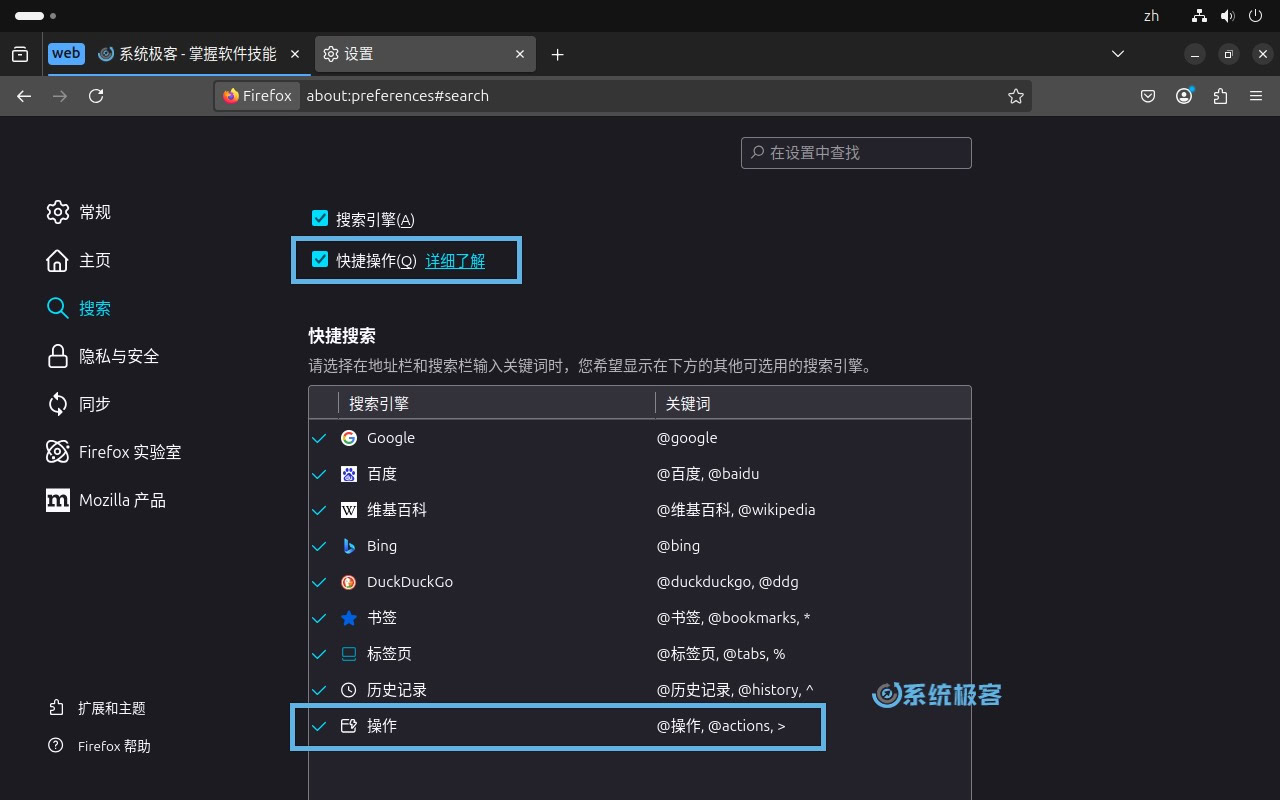Click the 在设置中查找 search field
1280x800 pixels.
point(856,153)
